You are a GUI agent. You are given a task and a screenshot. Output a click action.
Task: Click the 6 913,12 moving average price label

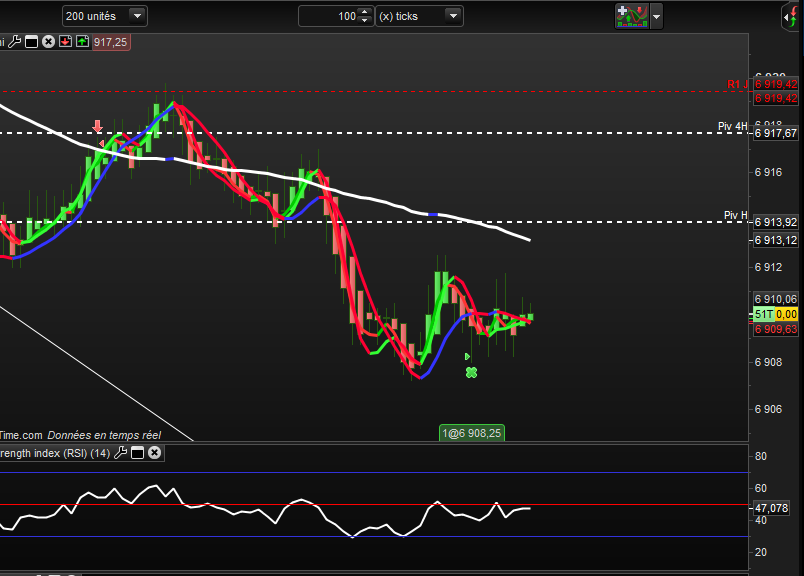click(x=776, y=240)
